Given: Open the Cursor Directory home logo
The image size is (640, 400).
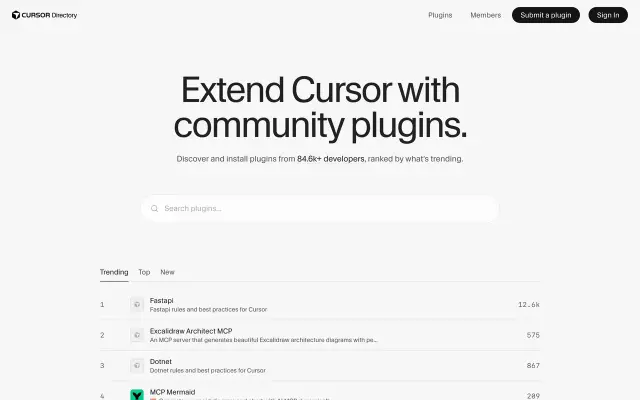Looking at the screenshot, I should [x=44, y=15].
